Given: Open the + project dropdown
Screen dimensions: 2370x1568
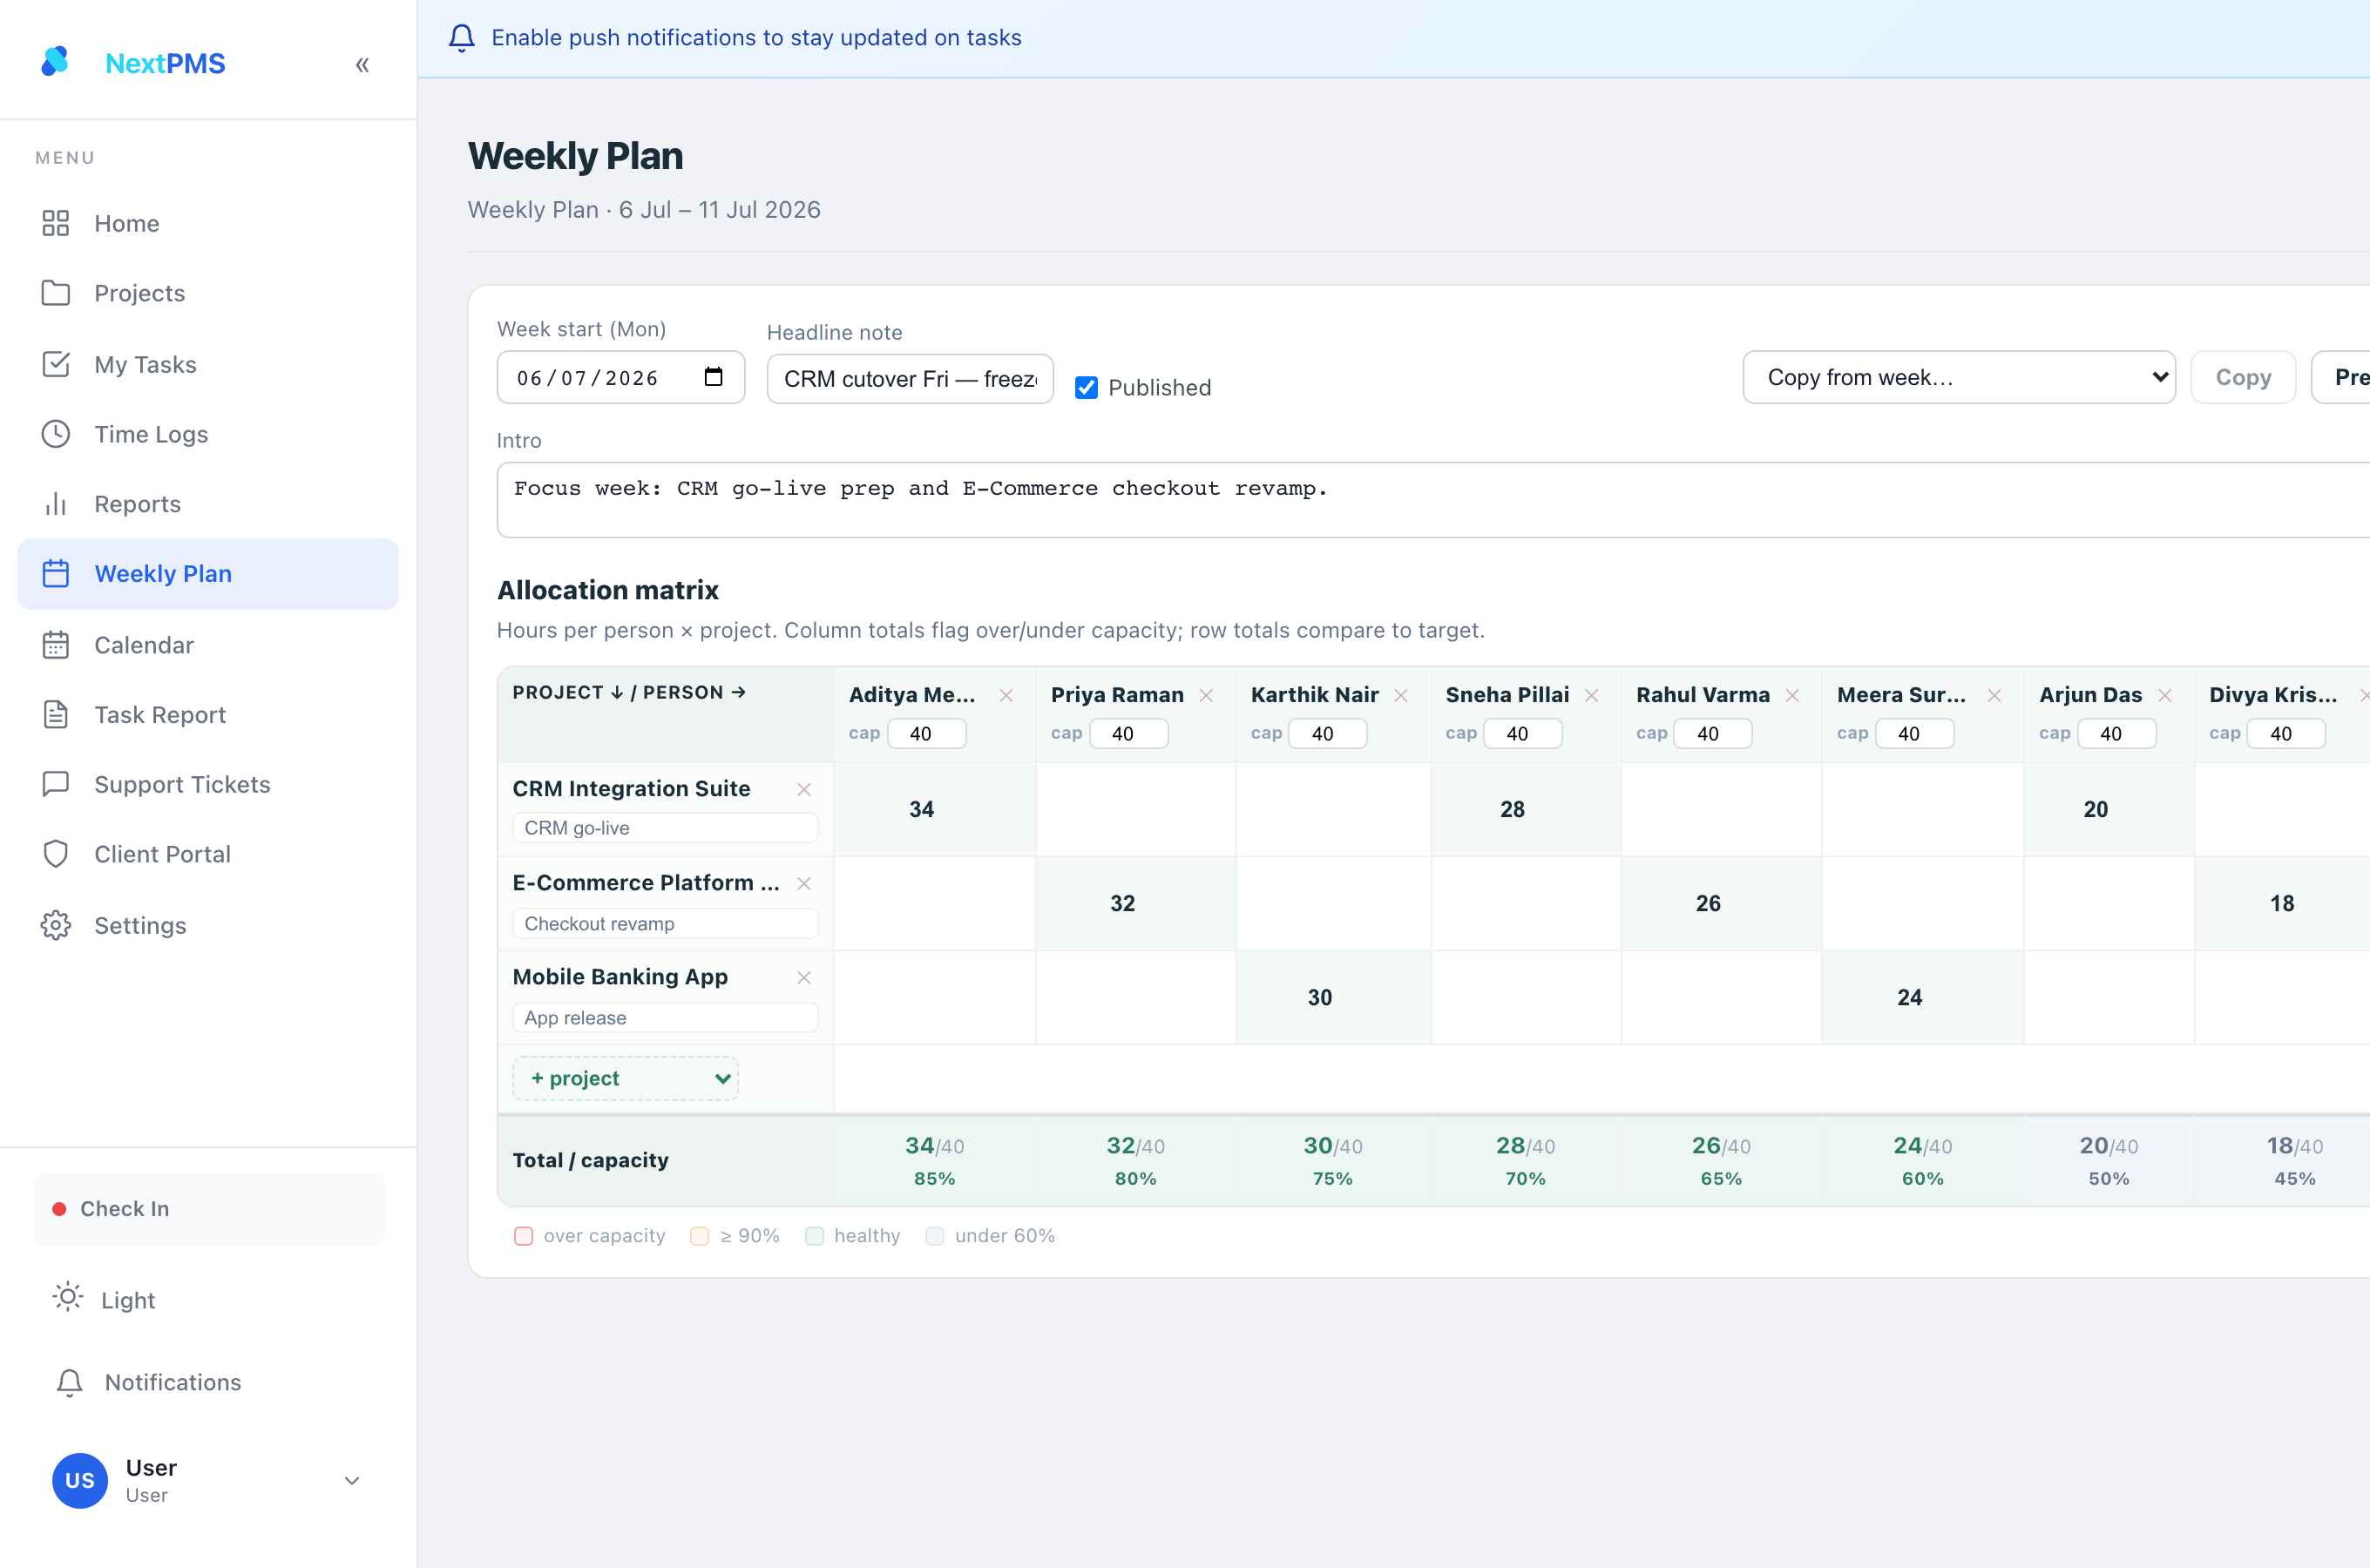Looking at the screenshot, I should click(x=626, y=1078).
